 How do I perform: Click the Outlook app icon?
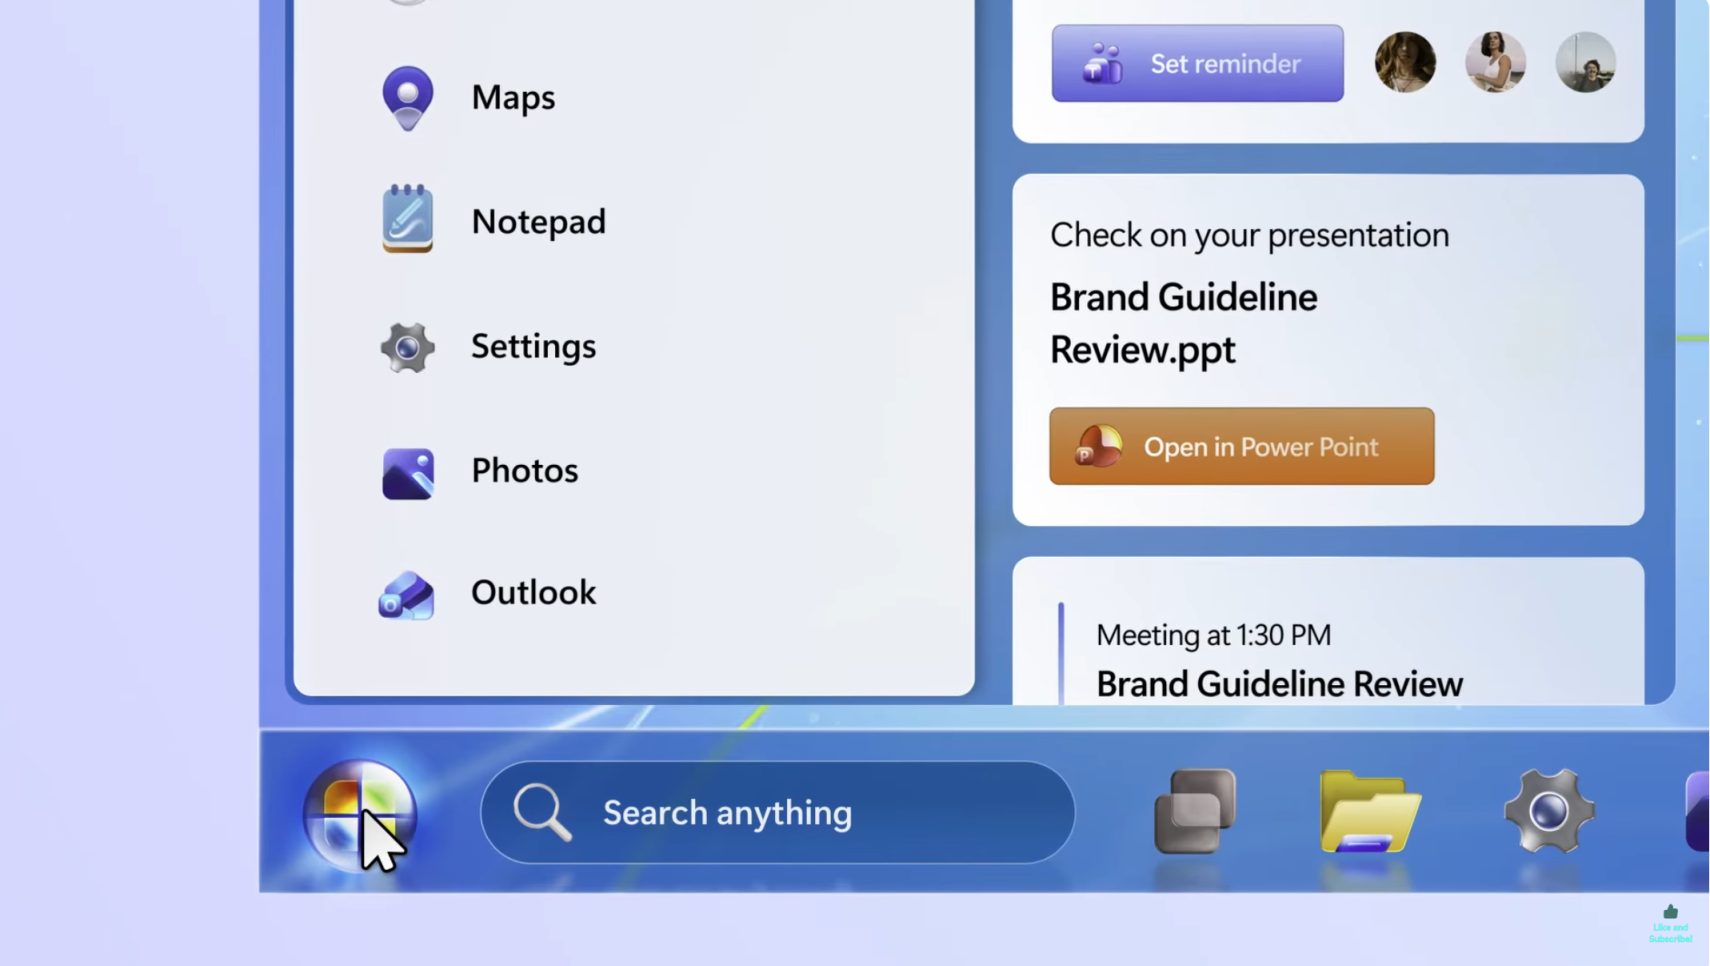[x=406, y=595]
